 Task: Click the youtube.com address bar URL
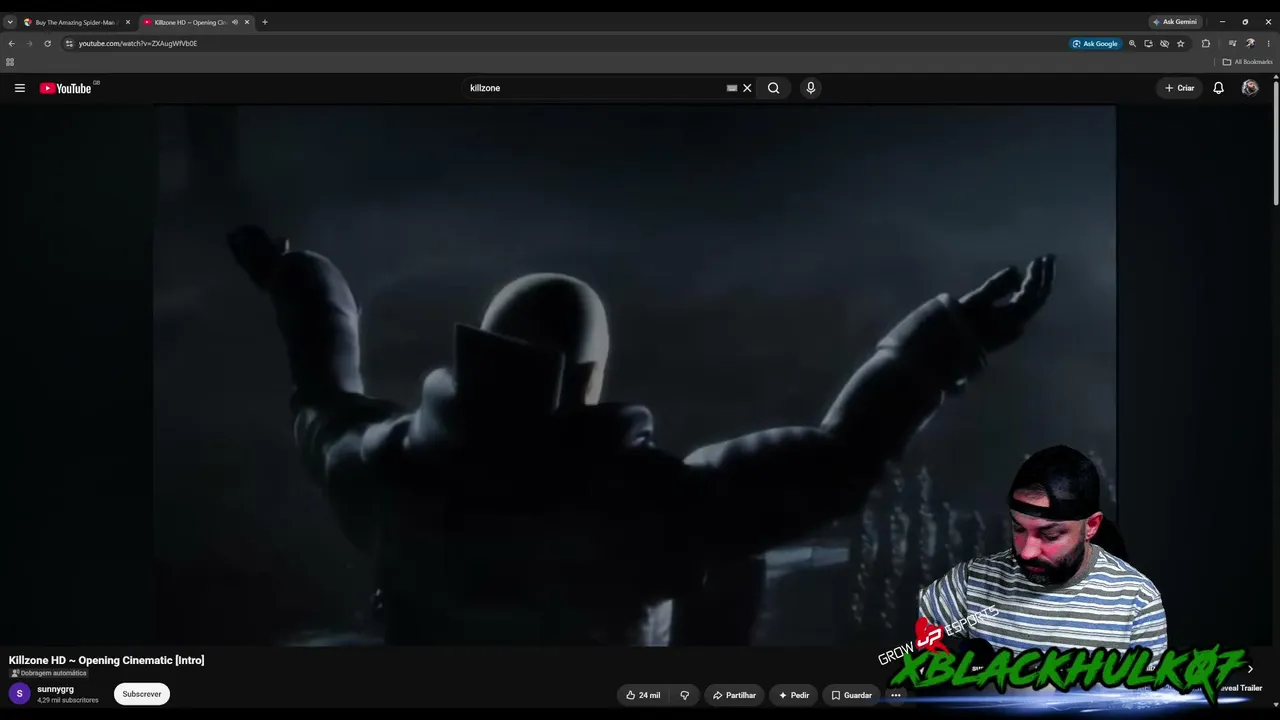pos(138,44)
